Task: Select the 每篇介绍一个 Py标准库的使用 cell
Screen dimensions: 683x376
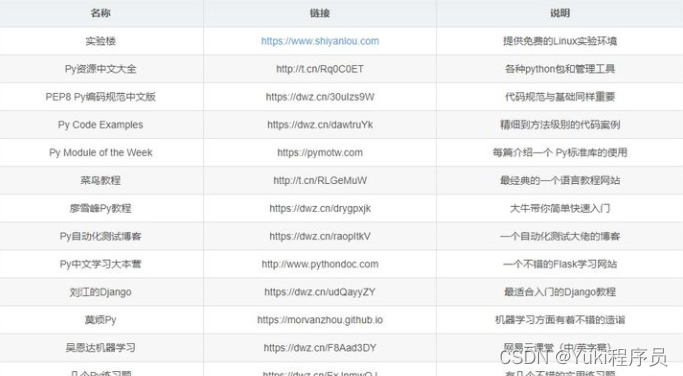Action: pyautogui.click(x=560, y=152)
